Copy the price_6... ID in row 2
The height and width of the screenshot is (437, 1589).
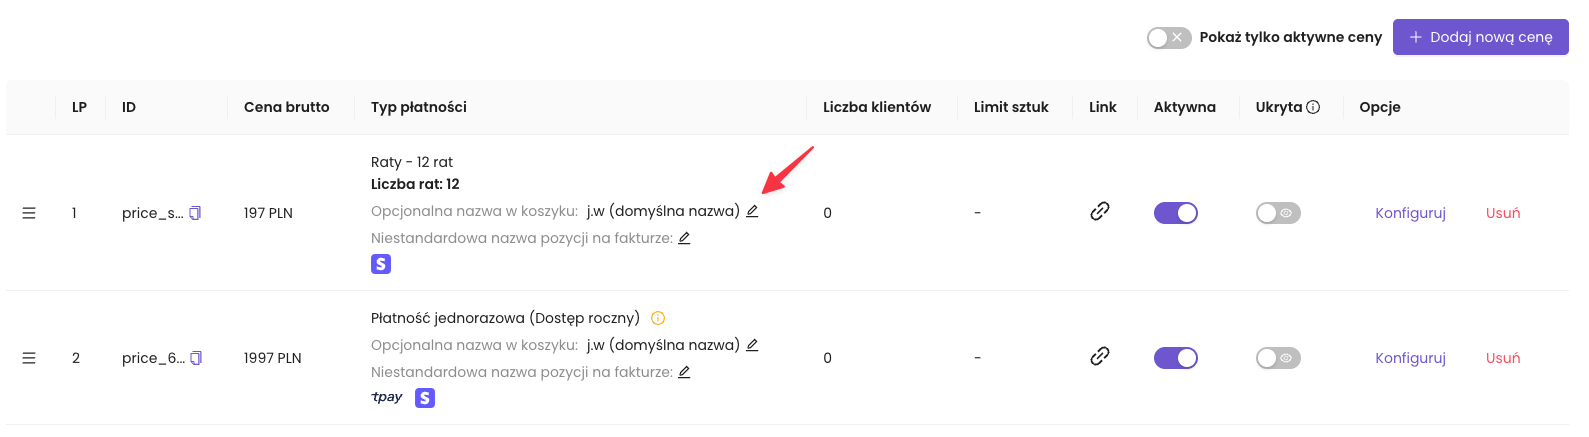(x=196, y=358)
